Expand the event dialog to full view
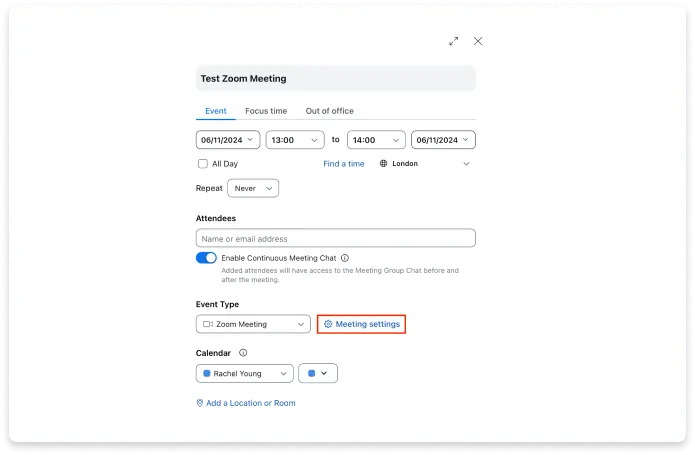Image resolution: width=695 pixels, height=455 pixels. click(453, 41)
